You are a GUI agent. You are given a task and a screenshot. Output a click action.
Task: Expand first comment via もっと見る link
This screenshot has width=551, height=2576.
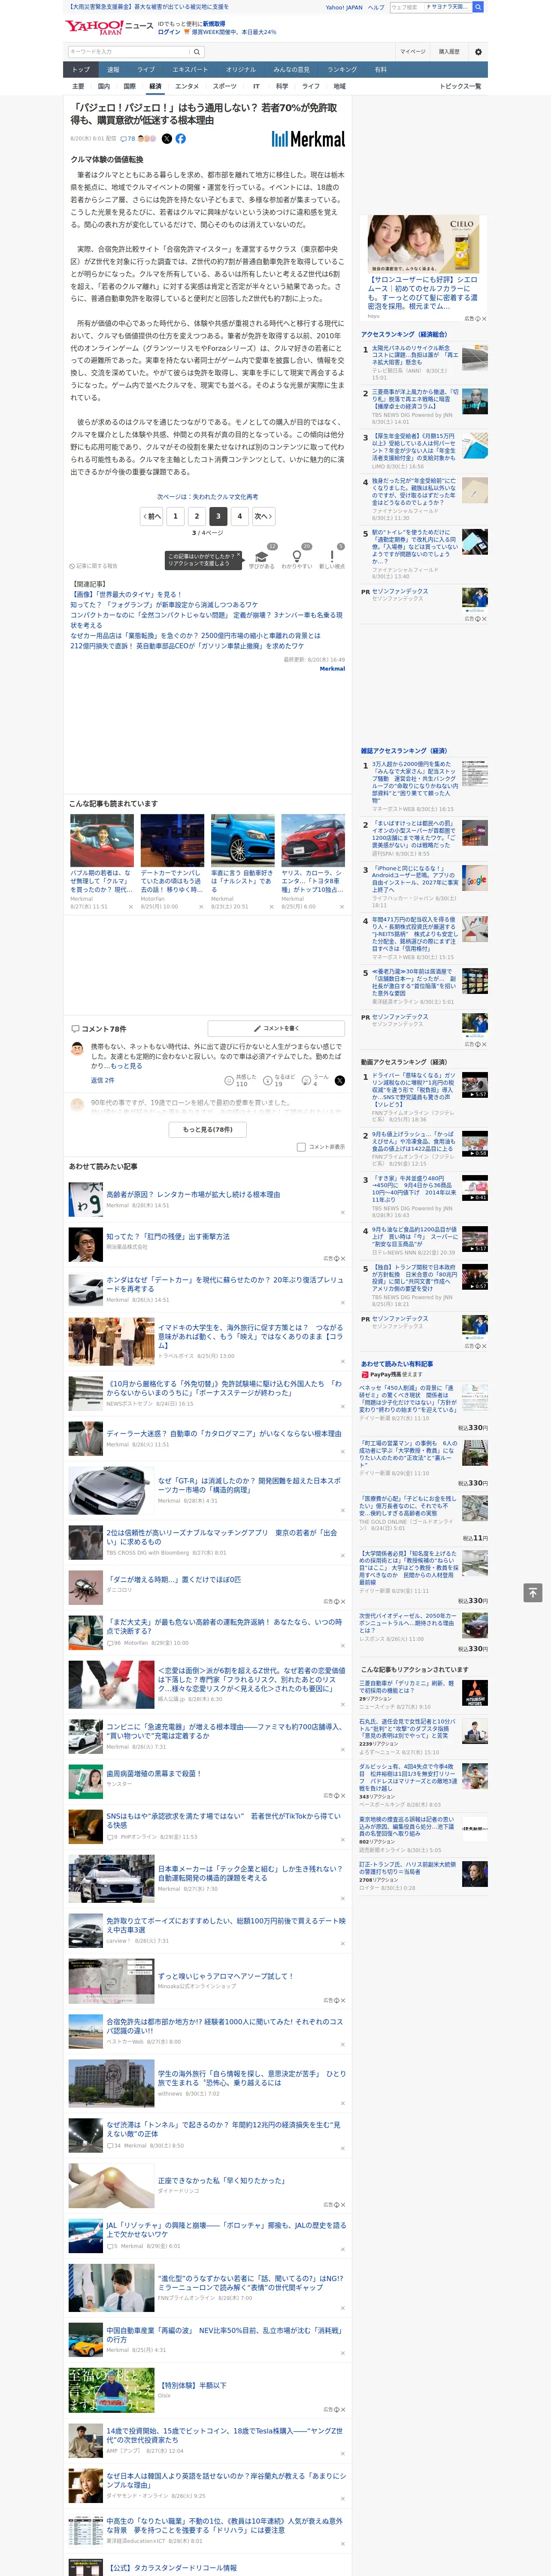[126, 1066]
